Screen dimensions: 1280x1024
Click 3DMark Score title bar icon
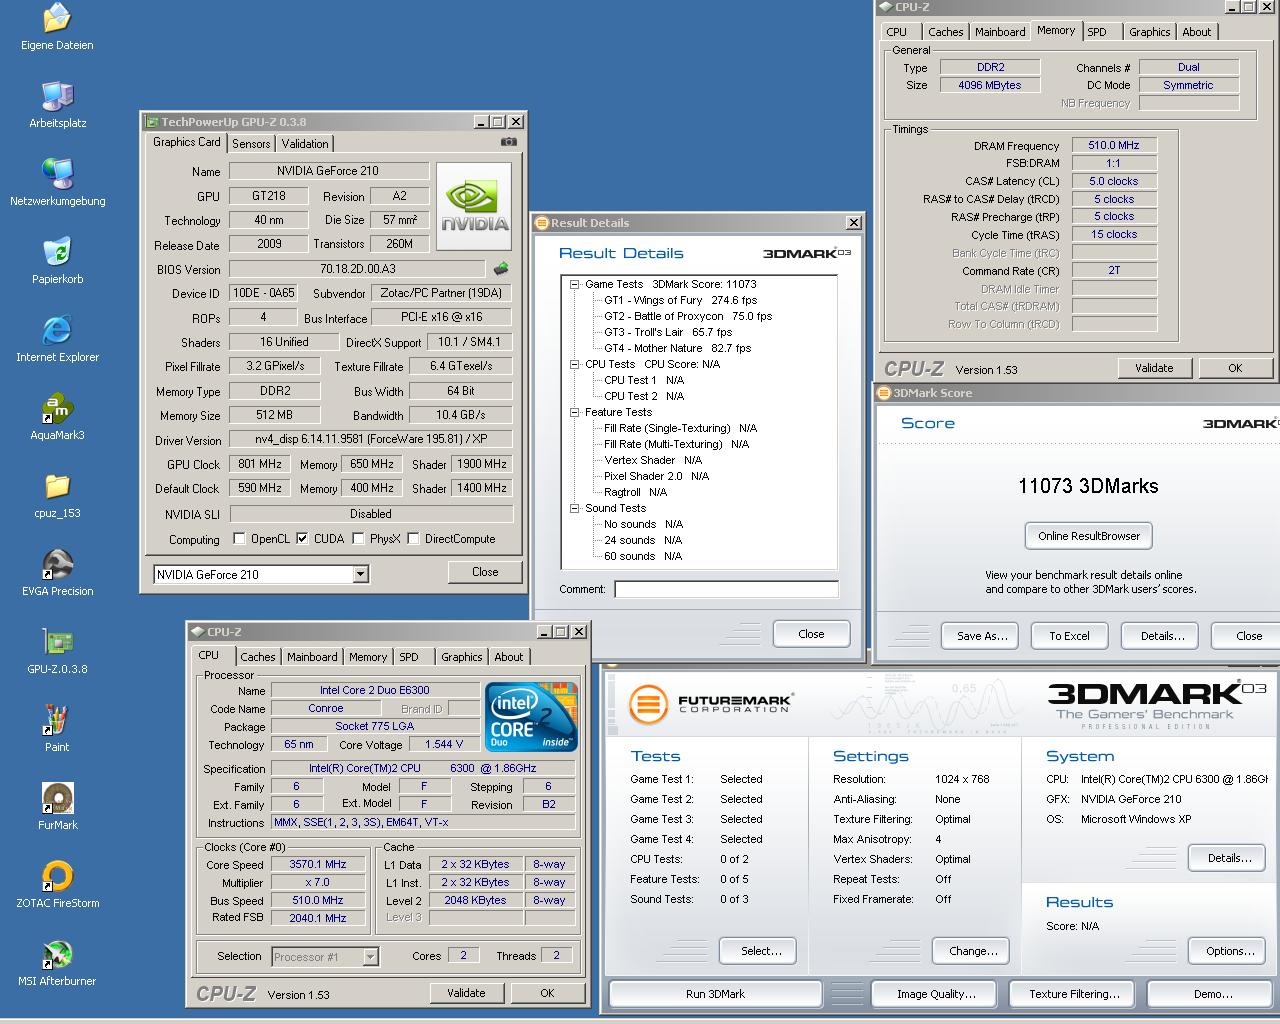pyautogui.click(x=884, y=393)
